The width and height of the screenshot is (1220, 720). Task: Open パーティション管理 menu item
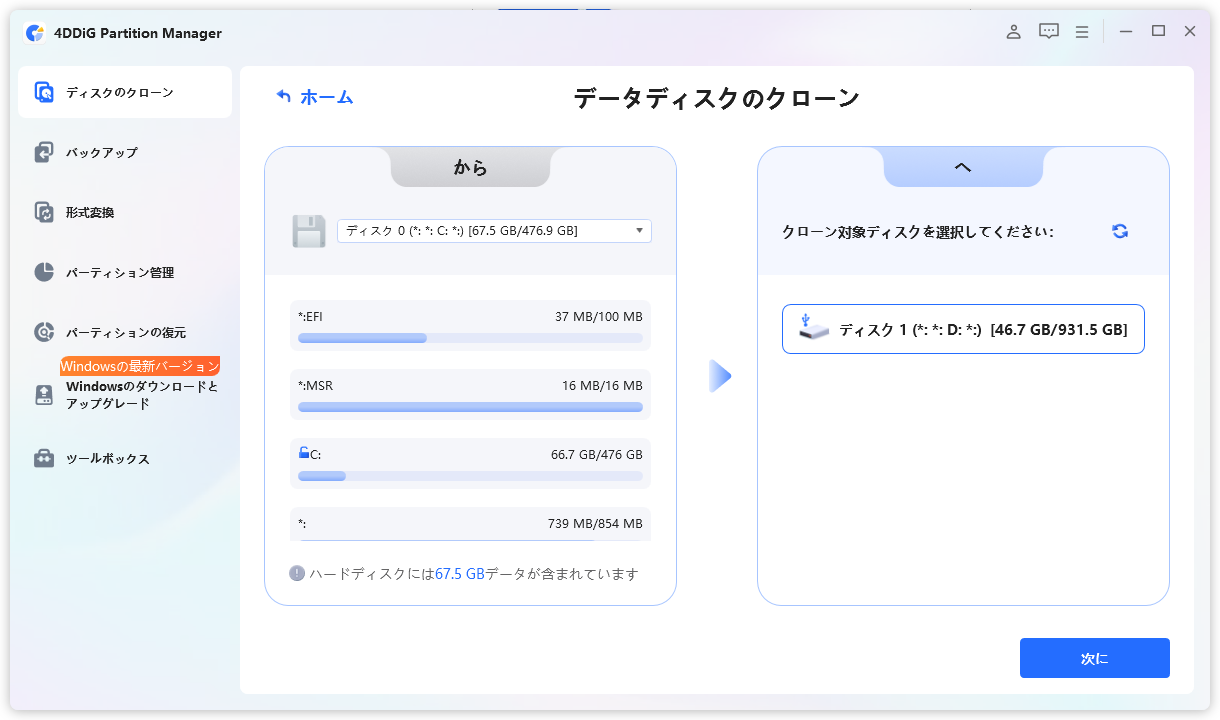tap(120, 273)
